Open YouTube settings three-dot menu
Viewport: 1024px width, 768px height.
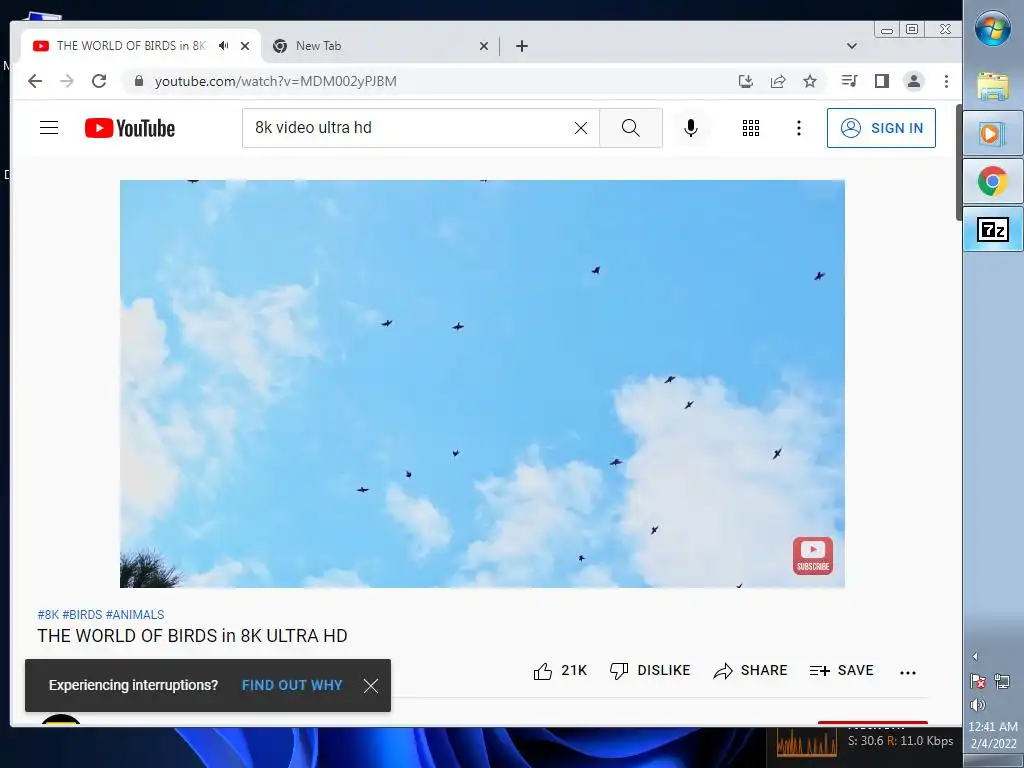(799, 128)
